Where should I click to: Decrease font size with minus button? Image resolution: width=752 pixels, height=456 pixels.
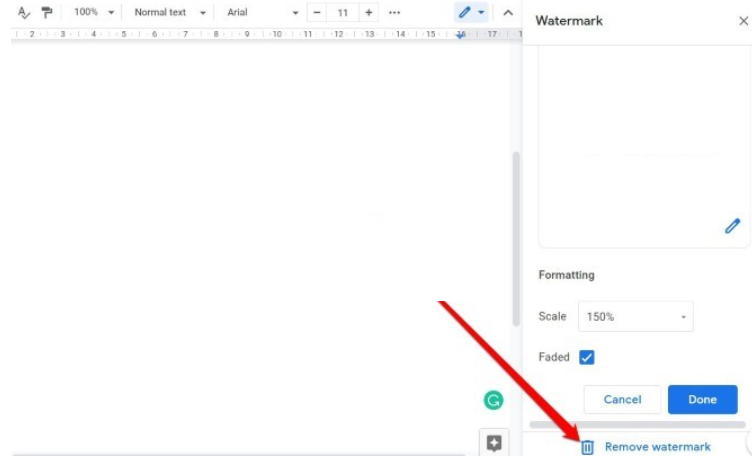tap(317, 13)
